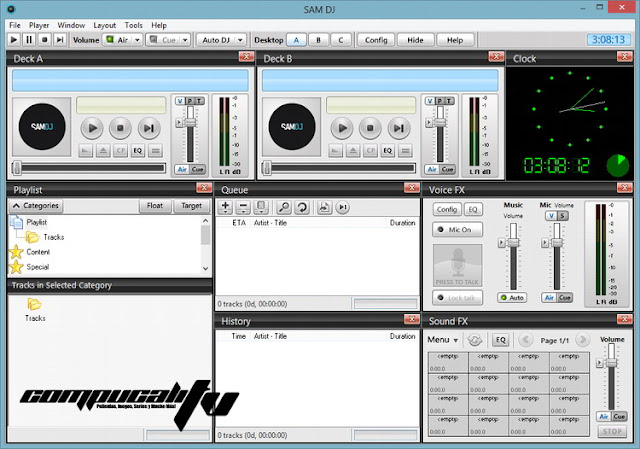Viewport: 640px width, 449px height.
Task: Click the Queue add (plus) icon
Action: (225, 207)
